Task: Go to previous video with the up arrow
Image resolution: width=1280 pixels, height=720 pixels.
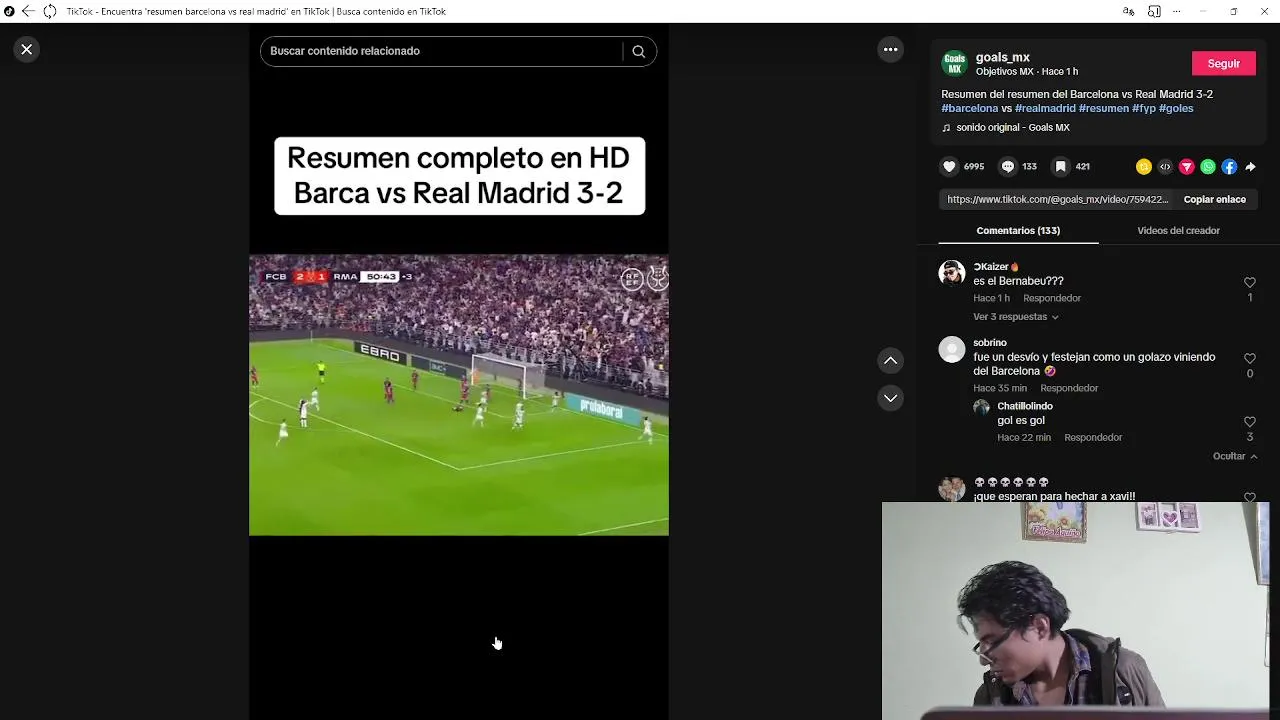Action: 890,360
